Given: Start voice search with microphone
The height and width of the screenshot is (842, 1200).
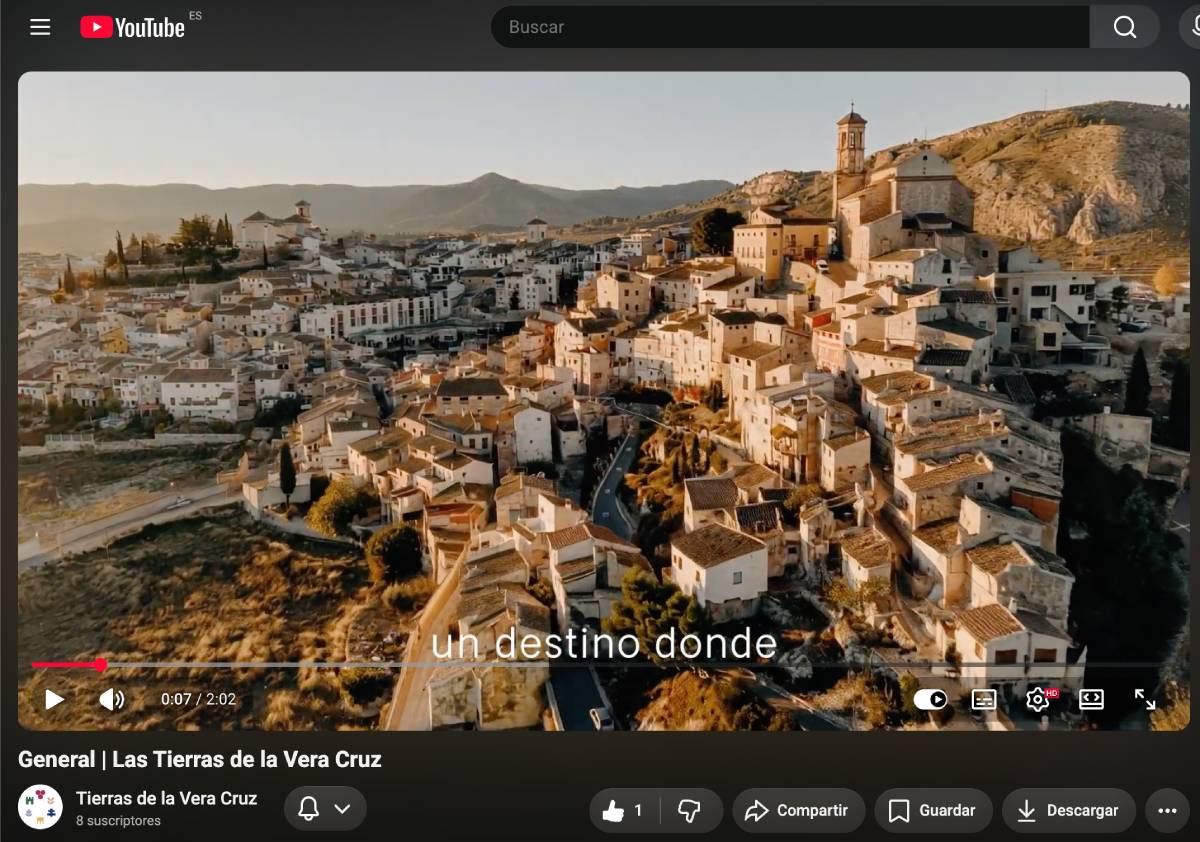Looking at the screenshot, I should [1192, 27].
